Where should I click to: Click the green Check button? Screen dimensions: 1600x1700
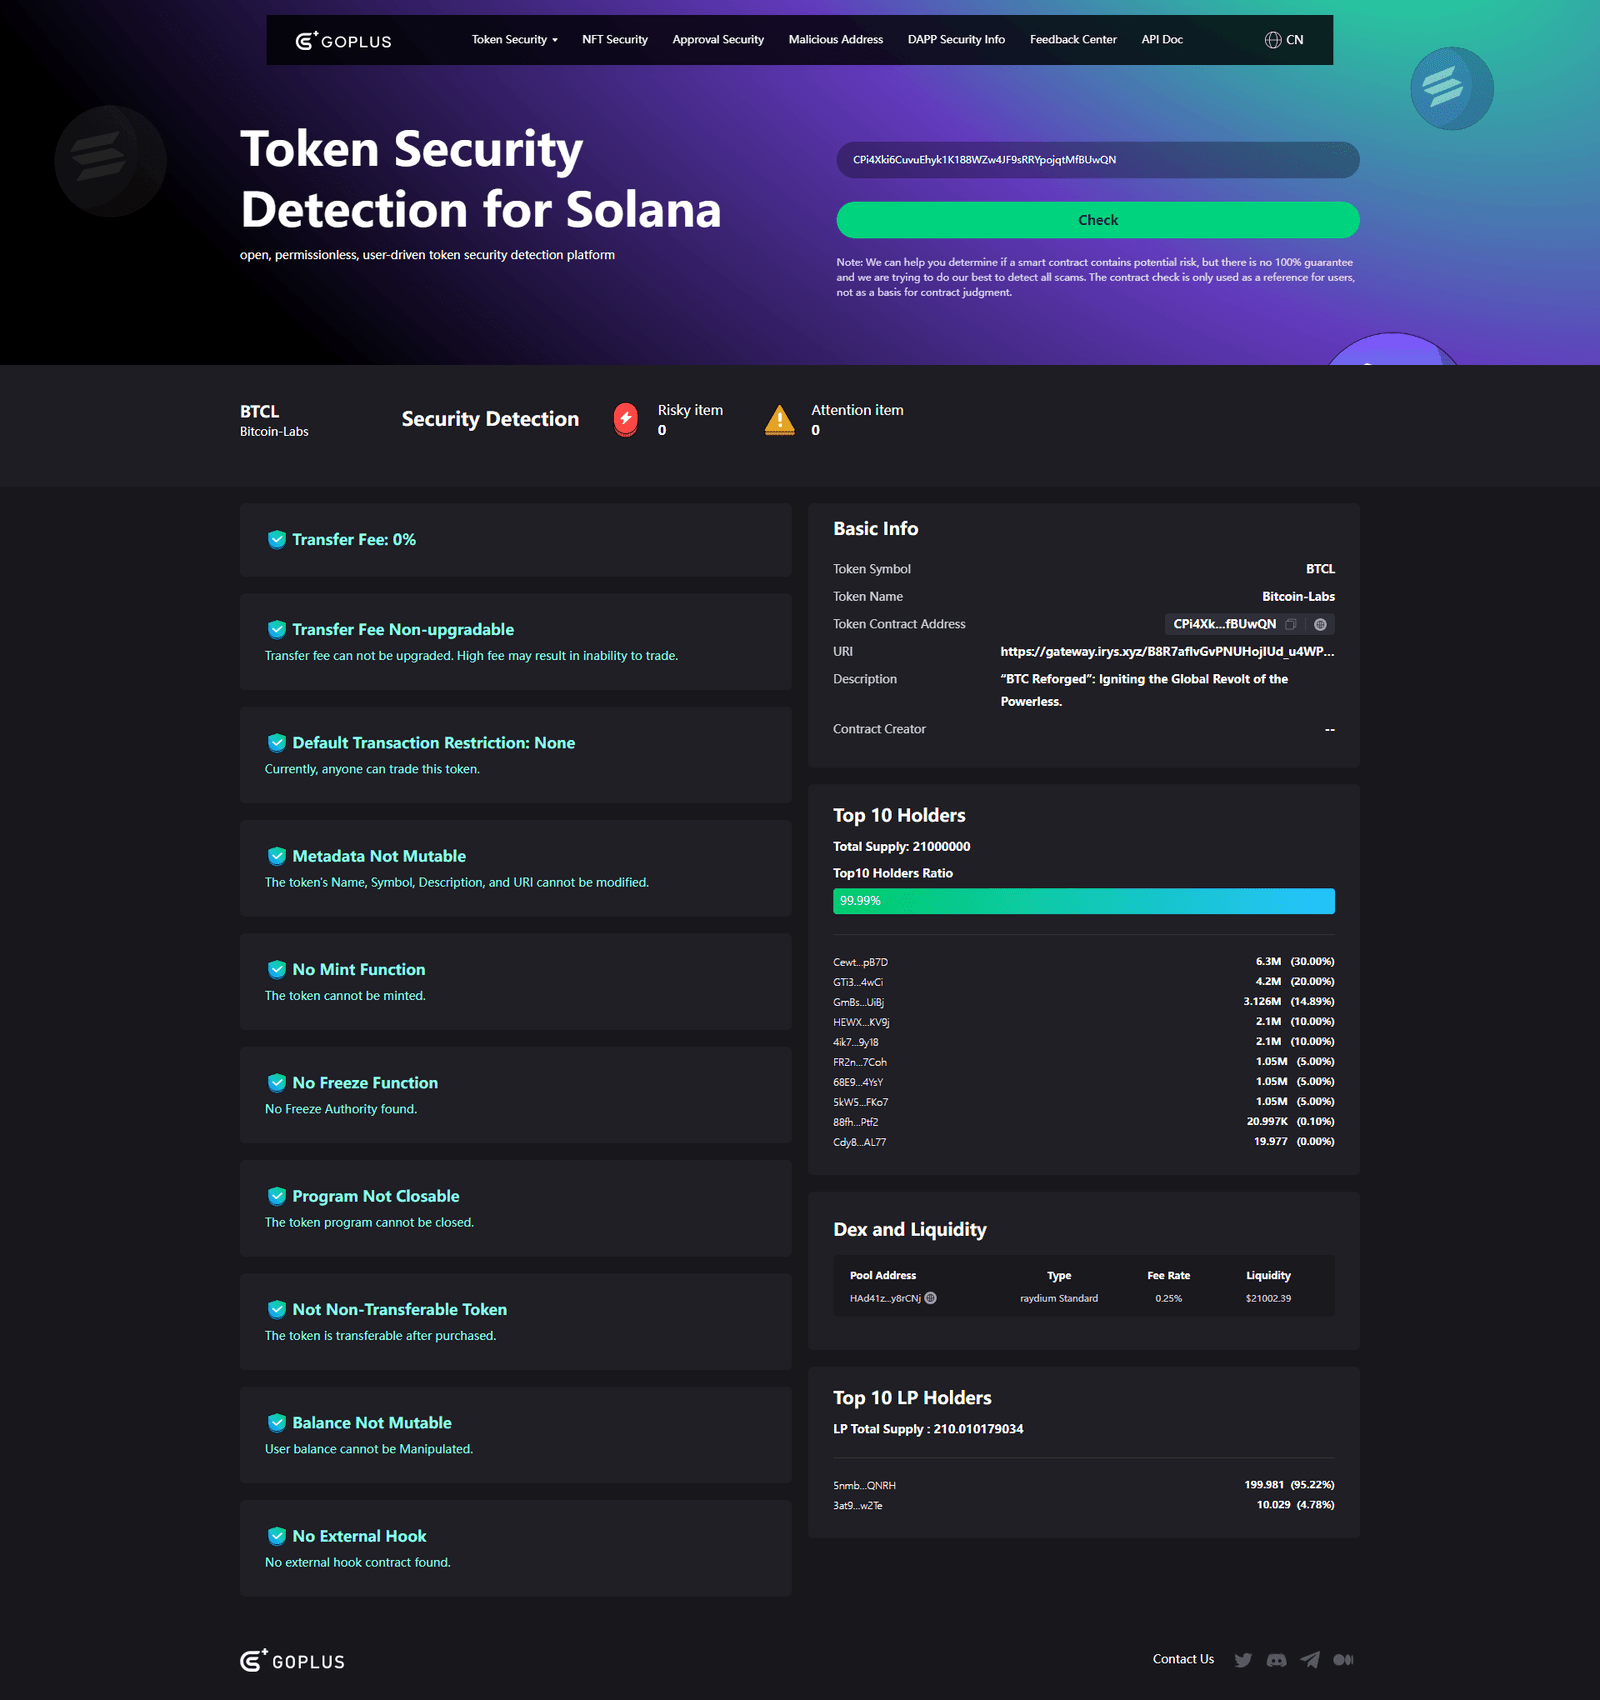(x=1098, y=220)
